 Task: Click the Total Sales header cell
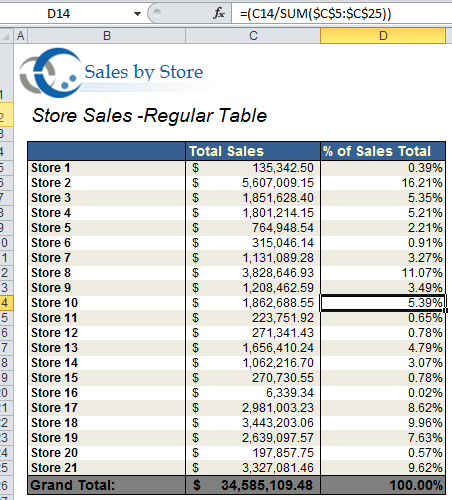click(253, 151)
